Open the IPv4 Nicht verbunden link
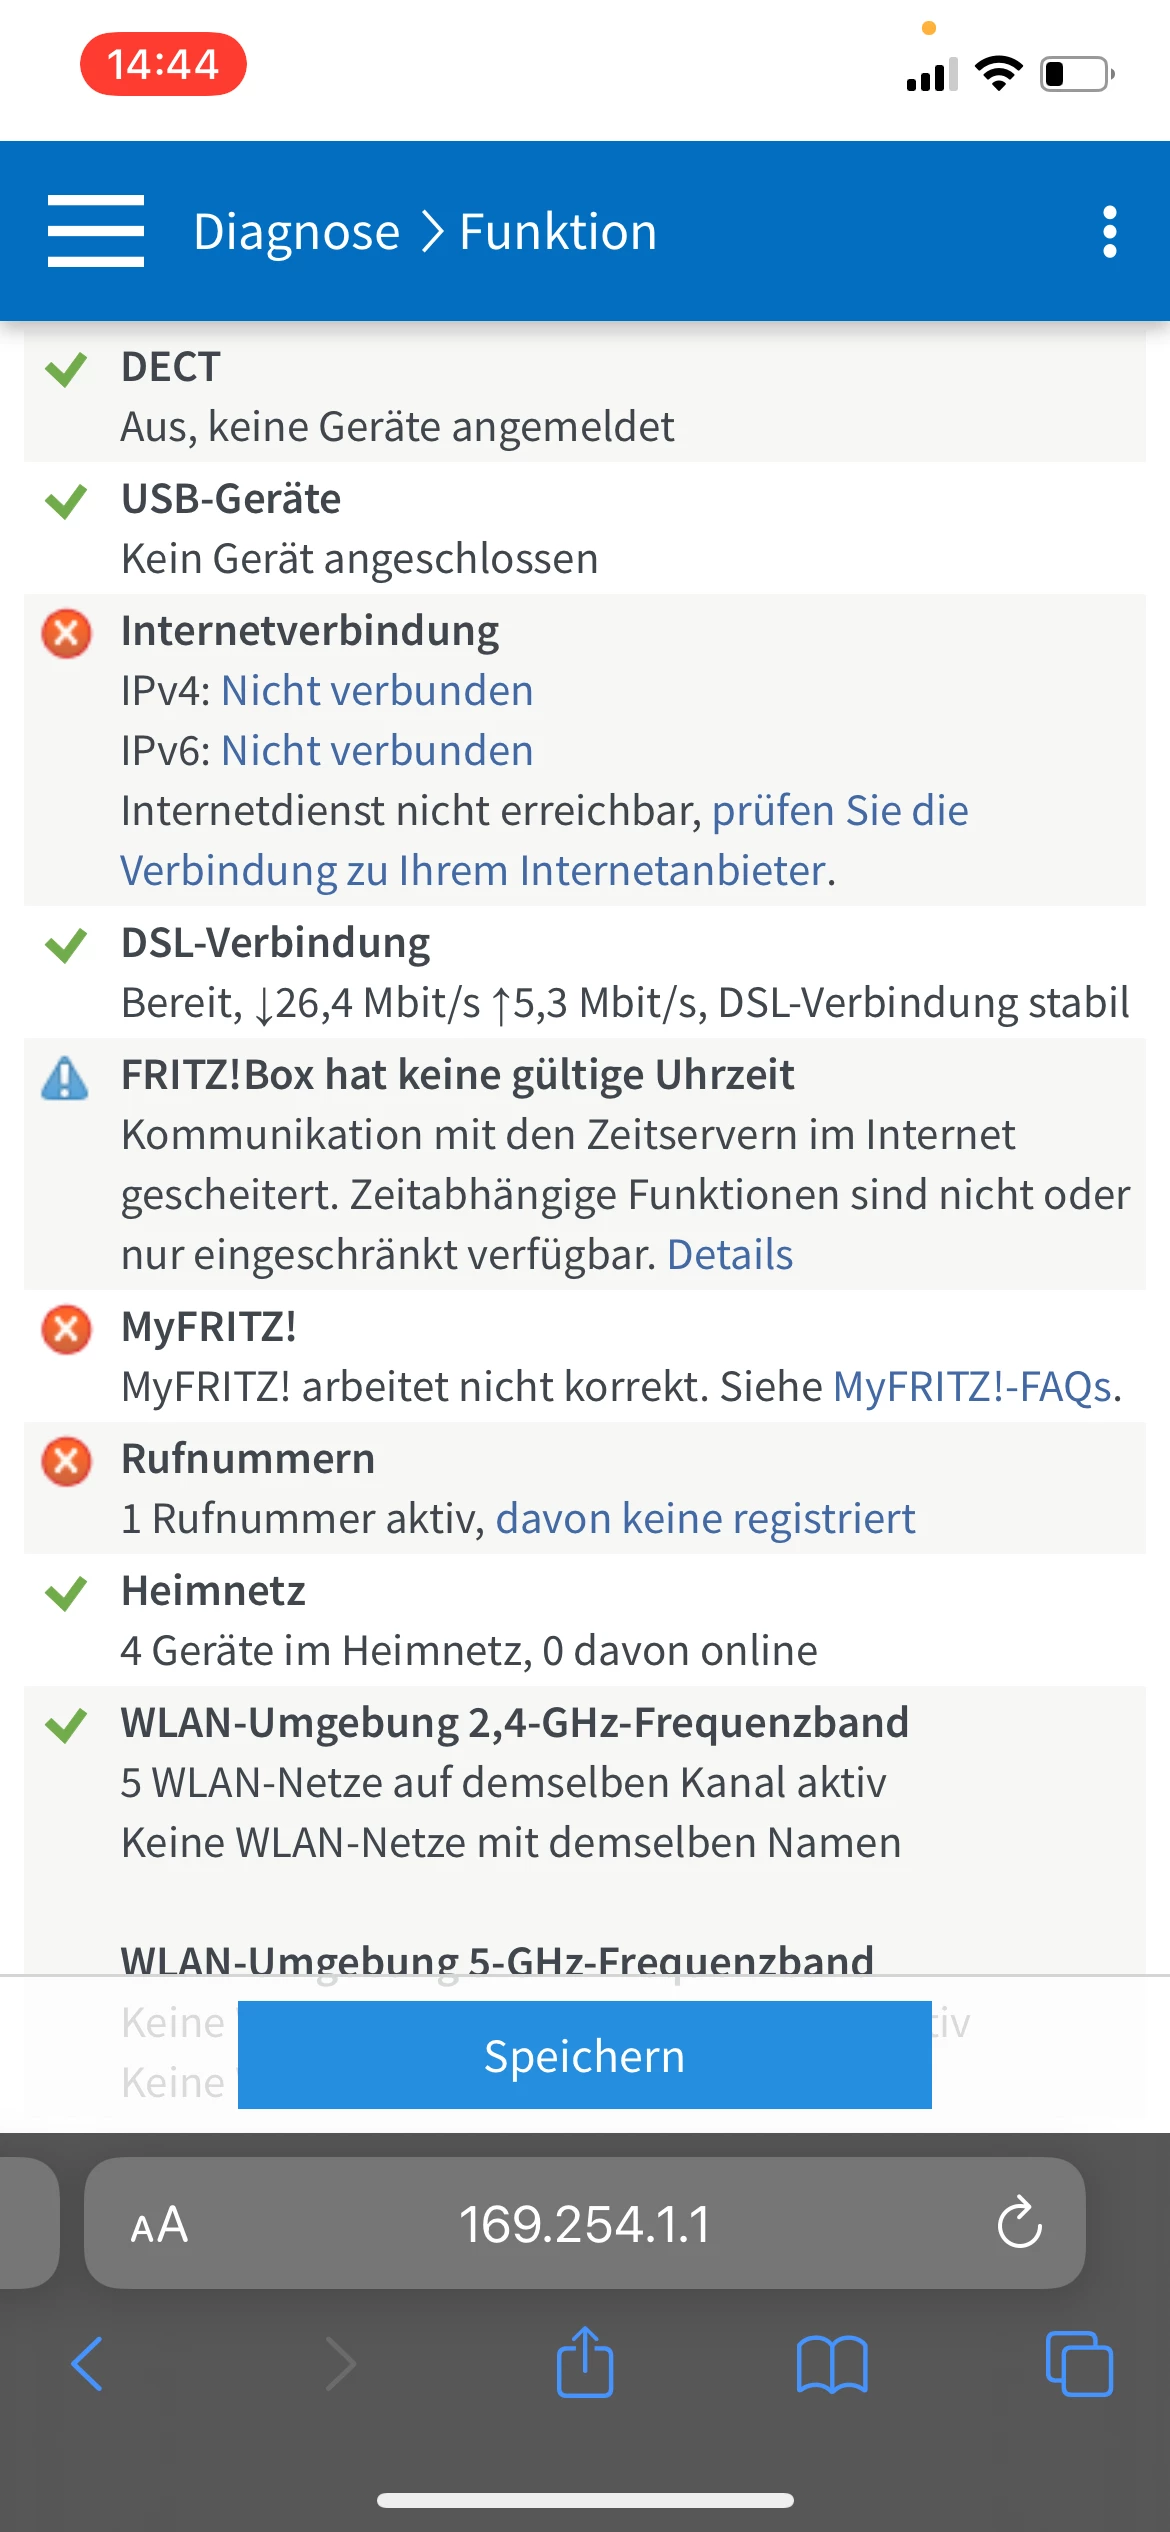Viewport: 1170px width, 2532px height. coord(377,691)
